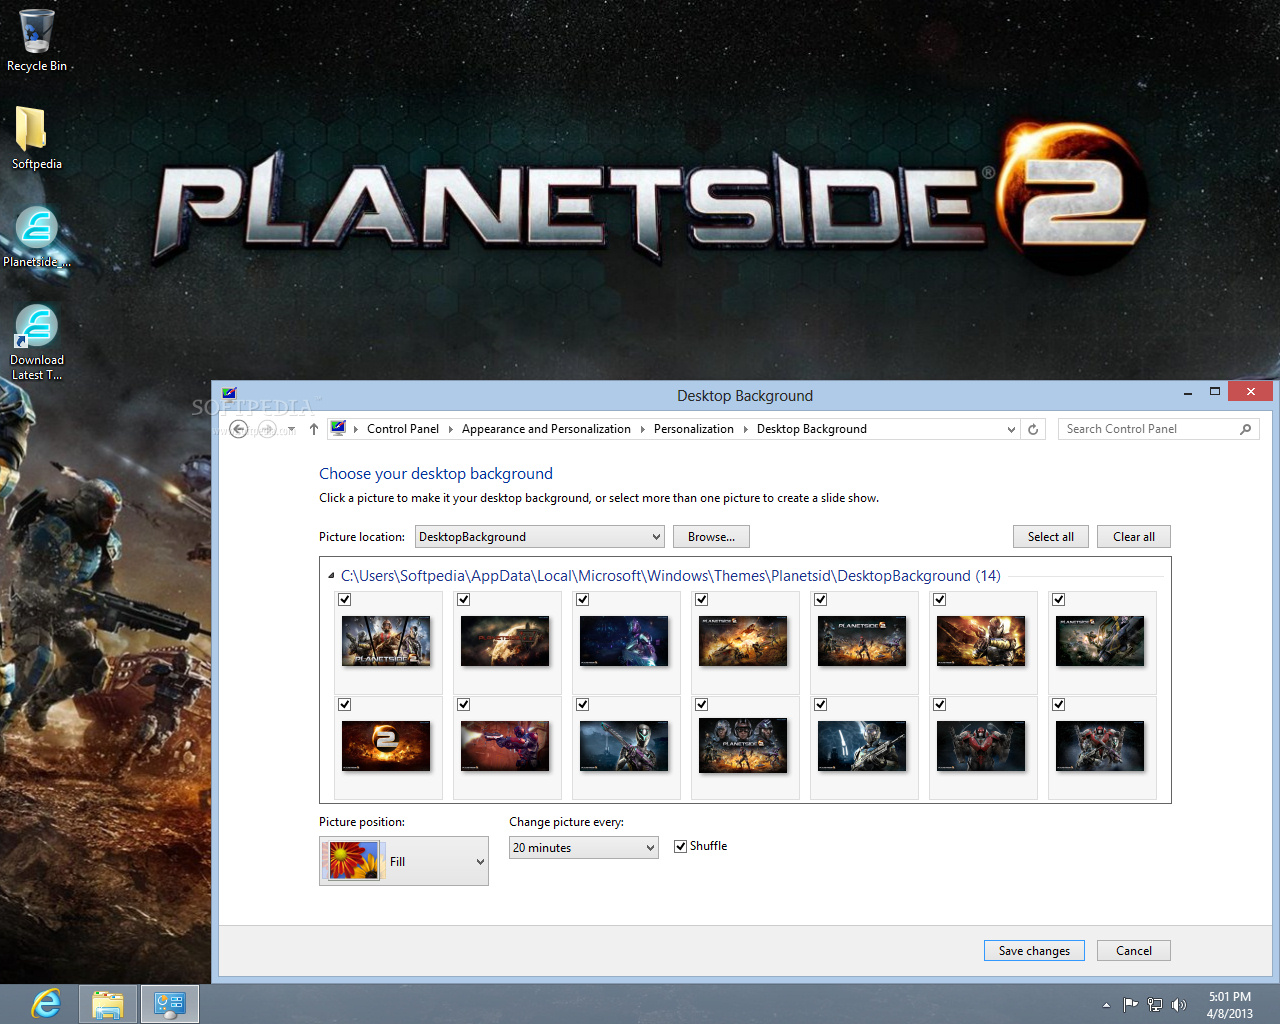
Task: Uncheck the first-row last wallpaper checkbox
Action: tap(1059, 600)
